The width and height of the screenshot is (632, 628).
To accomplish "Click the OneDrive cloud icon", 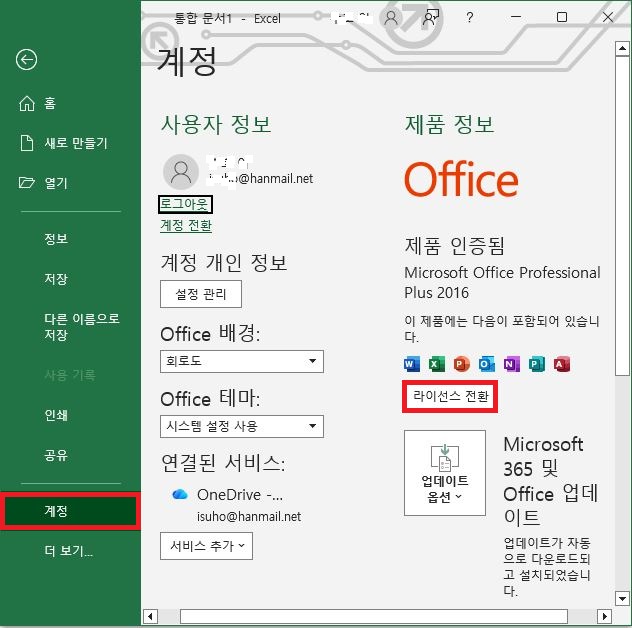I will 180,494.
